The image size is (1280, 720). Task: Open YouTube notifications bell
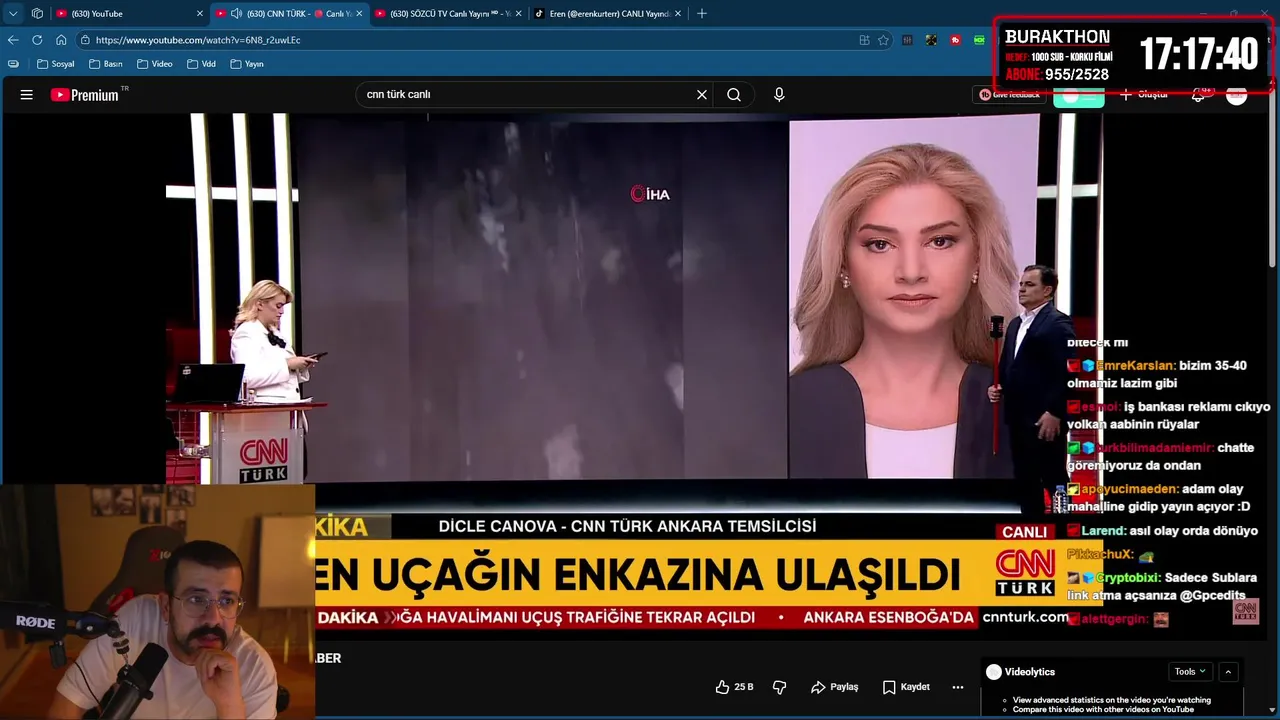(x=1199, y=95)
